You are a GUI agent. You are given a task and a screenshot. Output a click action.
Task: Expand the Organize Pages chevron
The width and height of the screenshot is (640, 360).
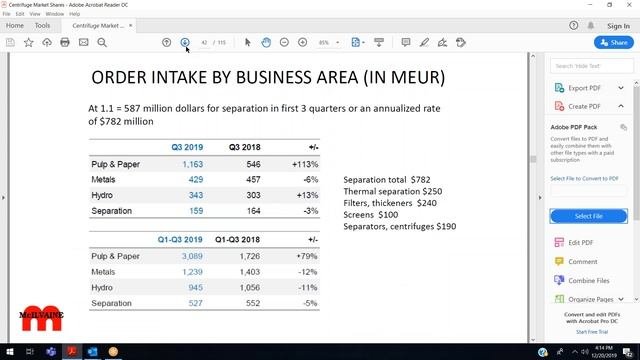coord(621,299)
